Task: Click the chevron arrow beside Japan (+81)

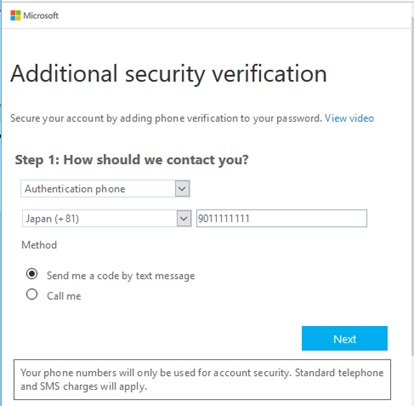Action: (184, 219)
